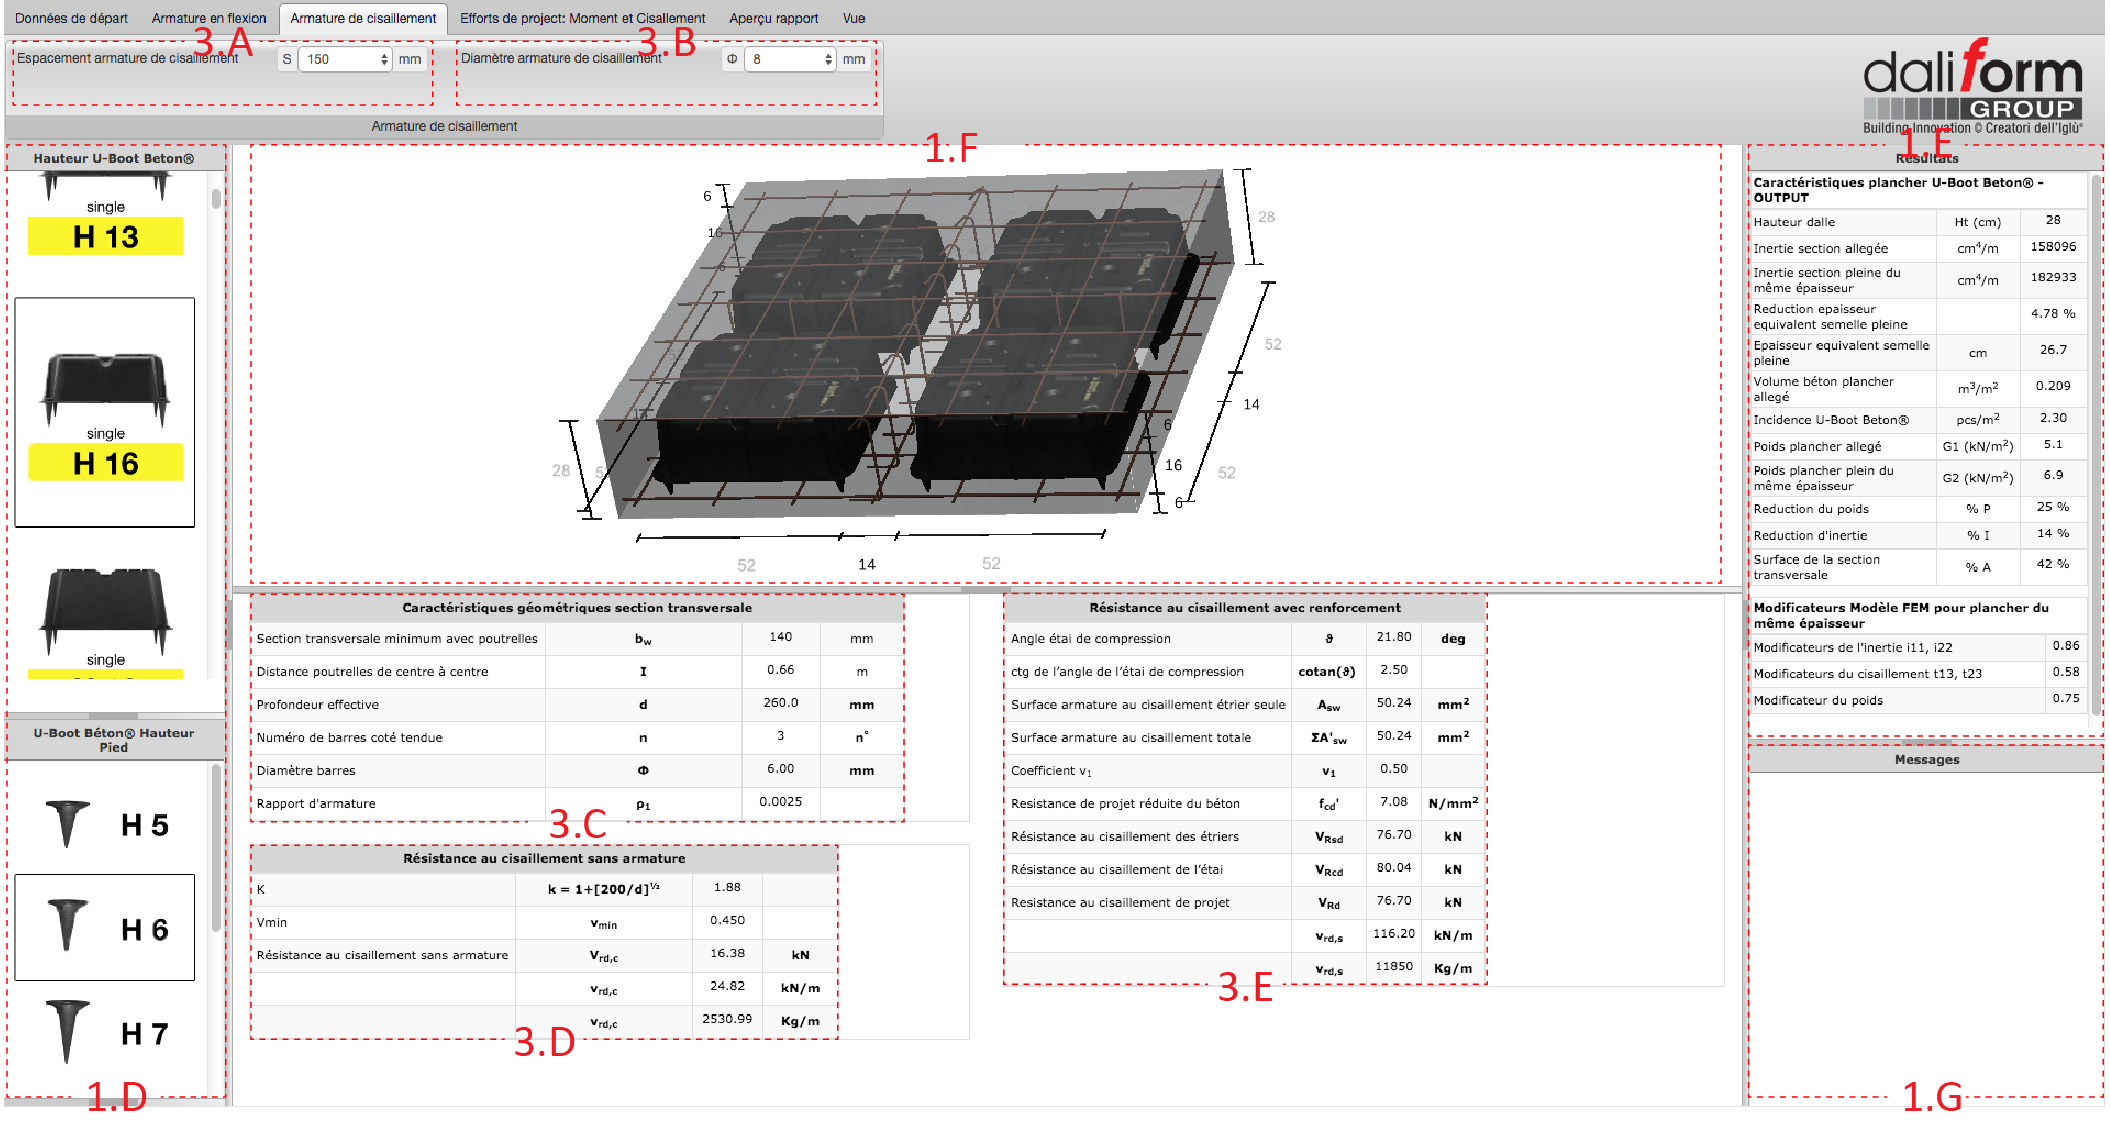Click the K factor value 1.88
2110x1123 pixels.
point(727,888)
